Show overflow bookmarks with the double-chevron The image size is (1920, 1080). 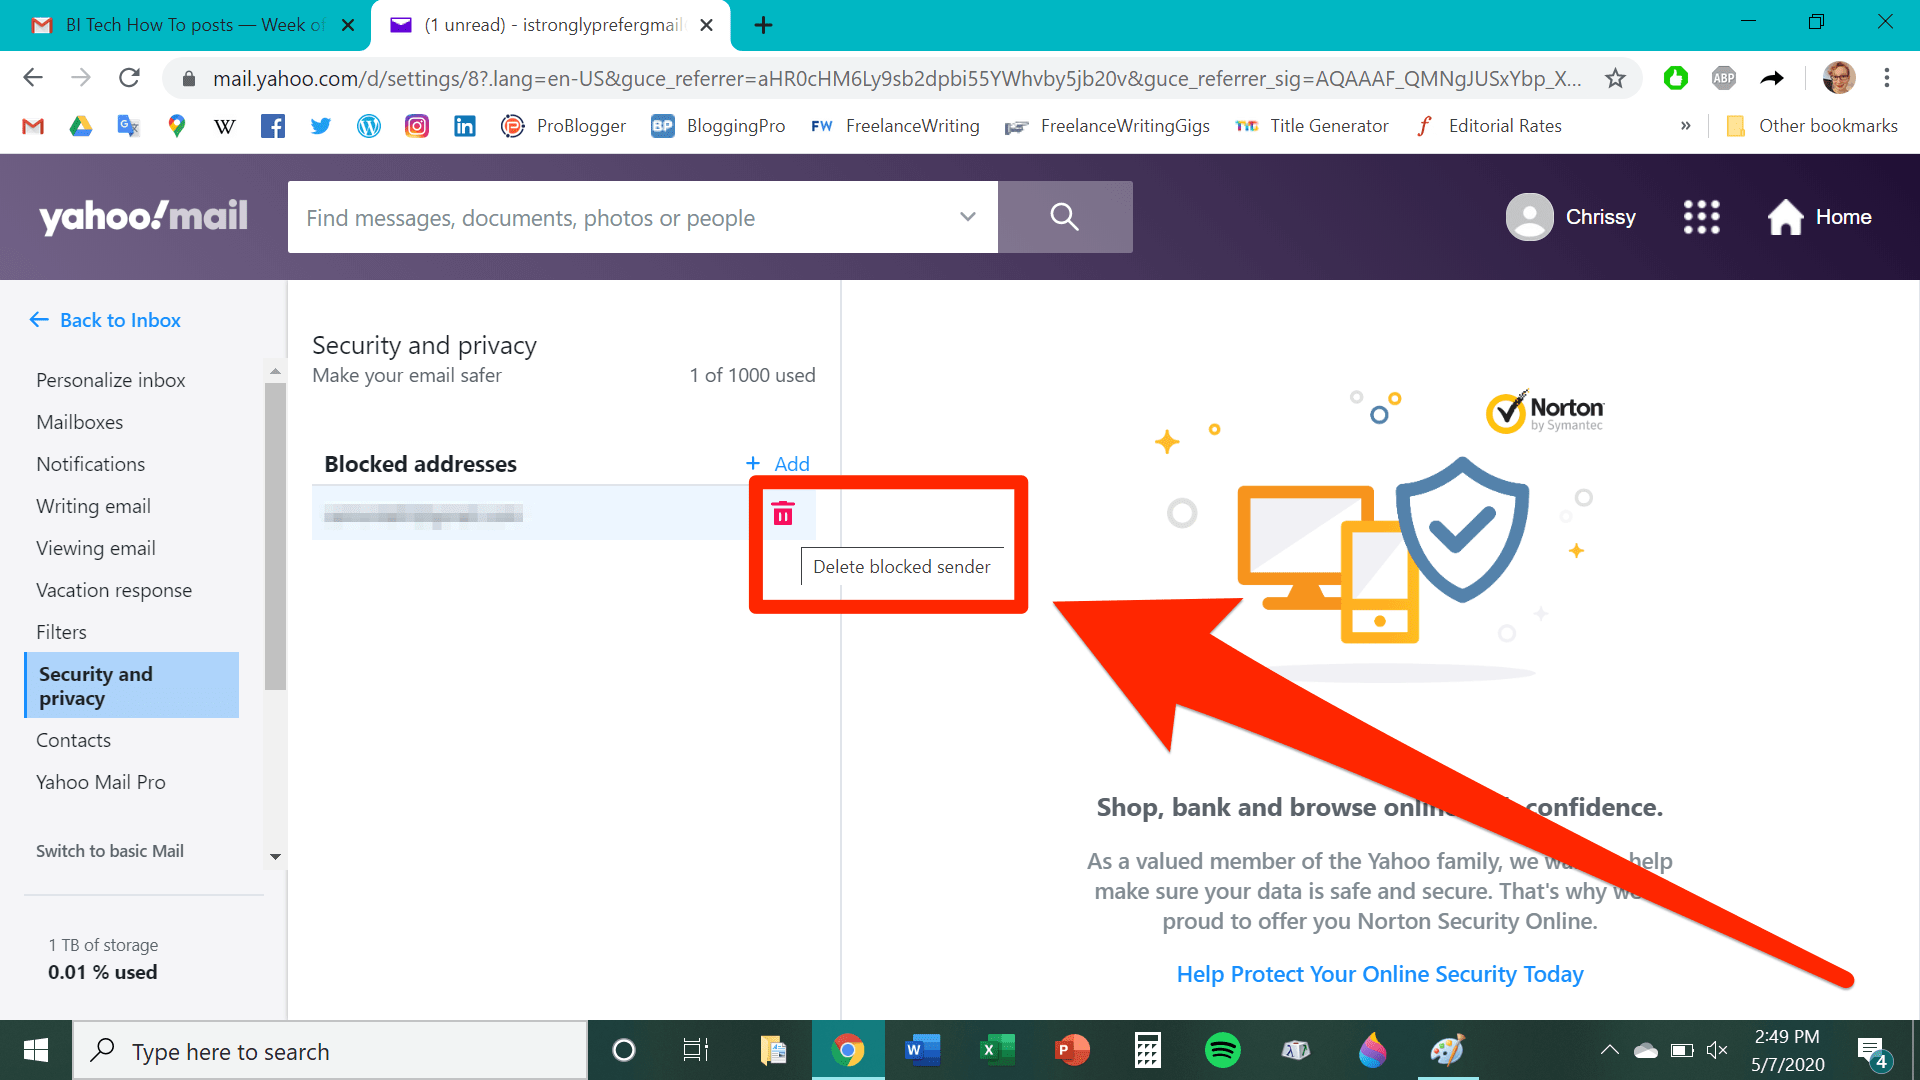tap(1686, 126)
